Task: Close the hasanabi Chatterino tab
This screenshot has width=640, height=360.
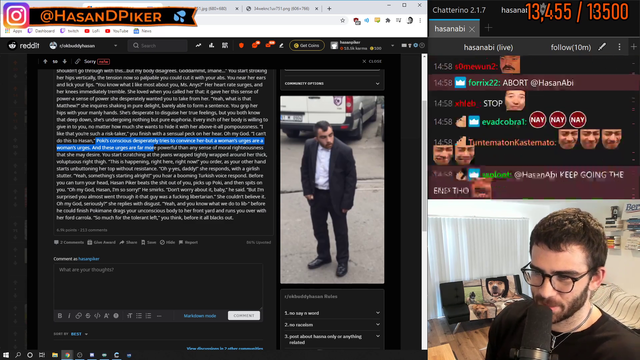Action: tap(472, 29)
